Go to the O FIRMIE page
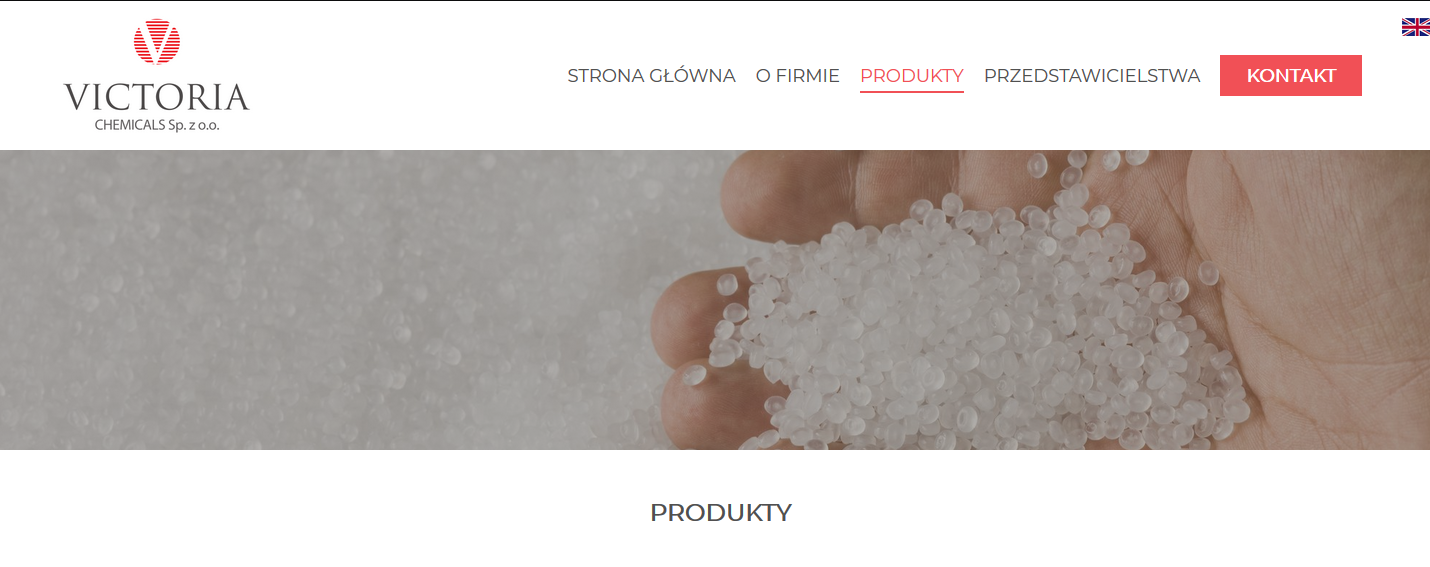The height and width of the screenshot is (567, 1430). click(x=797, y=76)
